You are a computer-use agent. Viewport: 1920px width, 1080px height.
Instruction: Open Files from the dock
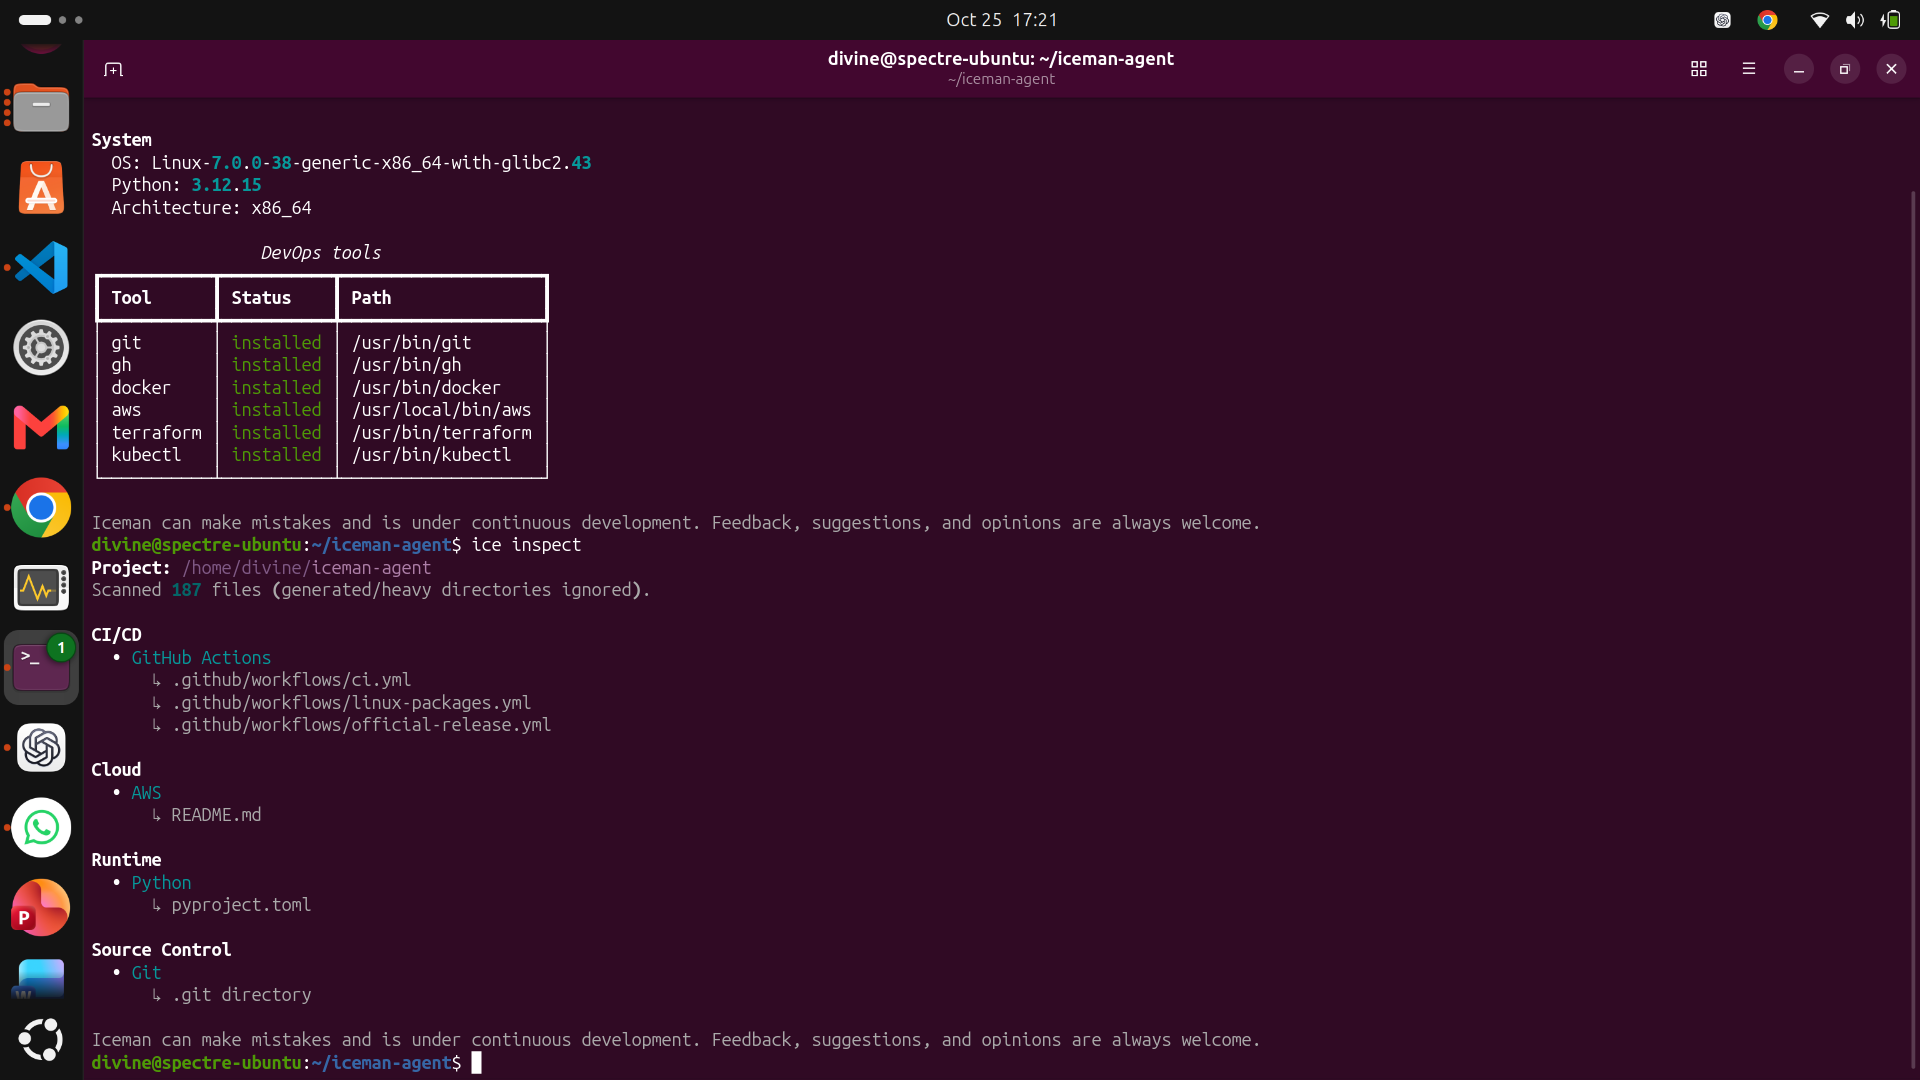pyautogui.click(x=41, y=108)
